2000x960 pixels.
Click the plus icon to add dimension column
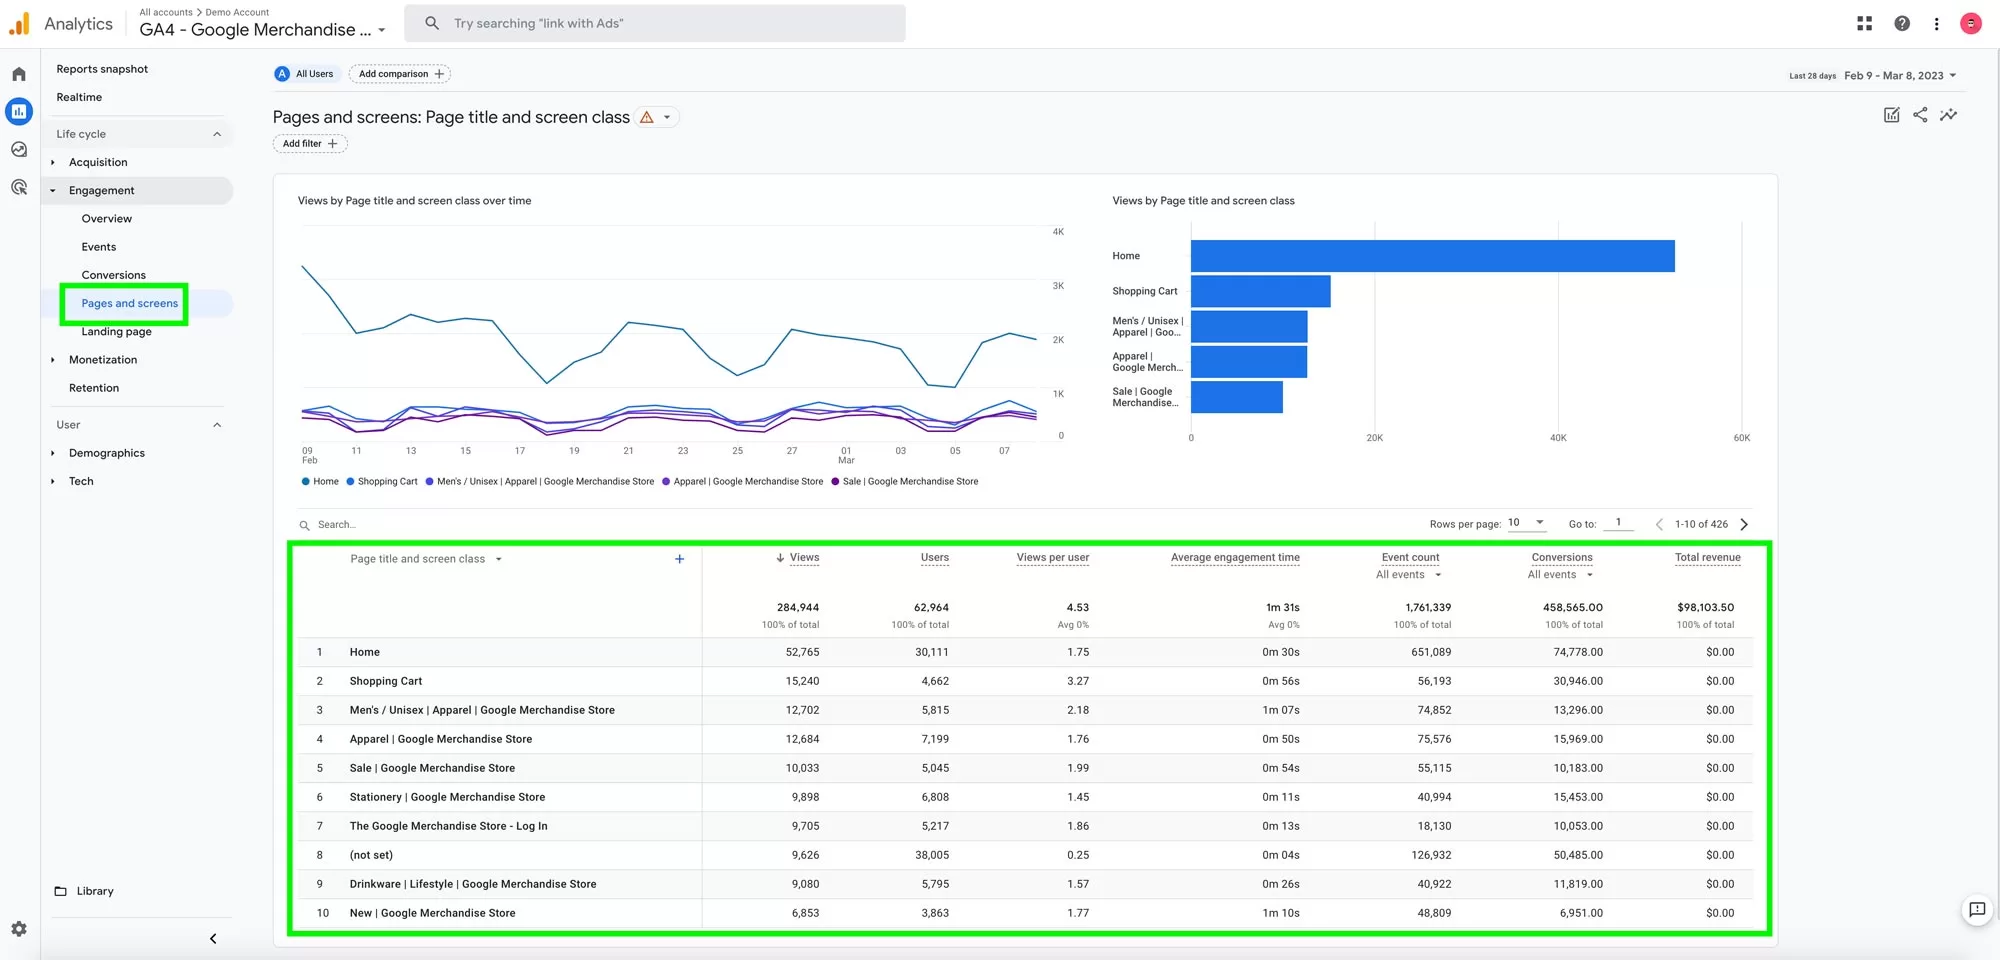pos(679,559)
